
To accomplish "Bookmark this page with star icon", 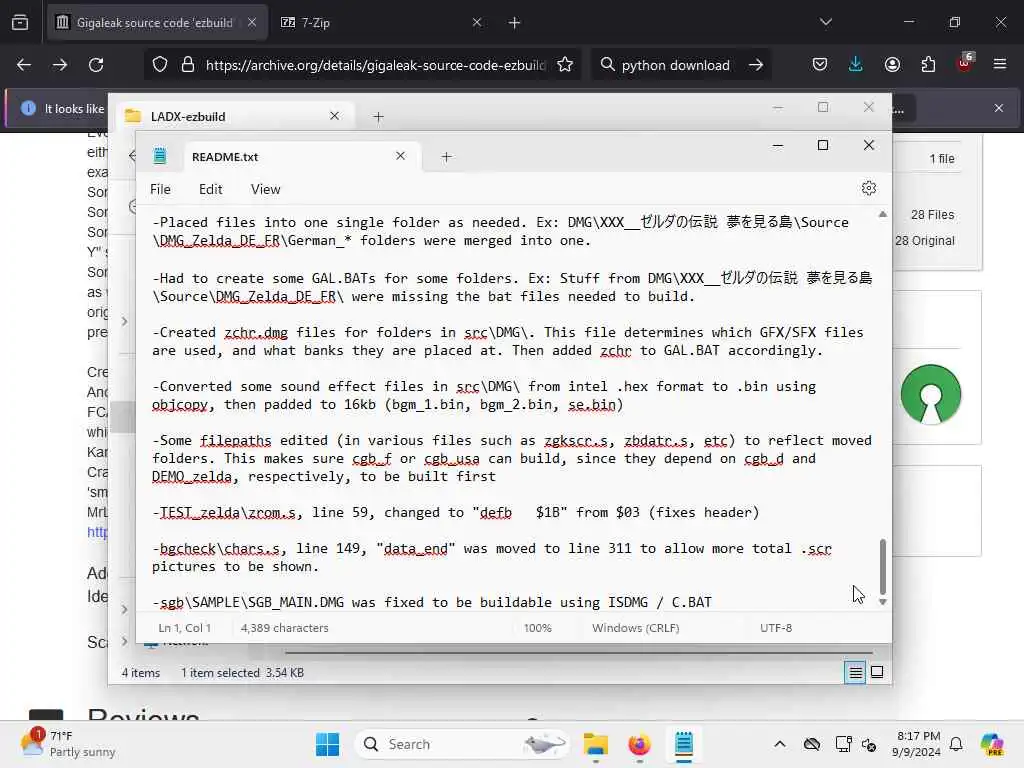I will 565,65.
